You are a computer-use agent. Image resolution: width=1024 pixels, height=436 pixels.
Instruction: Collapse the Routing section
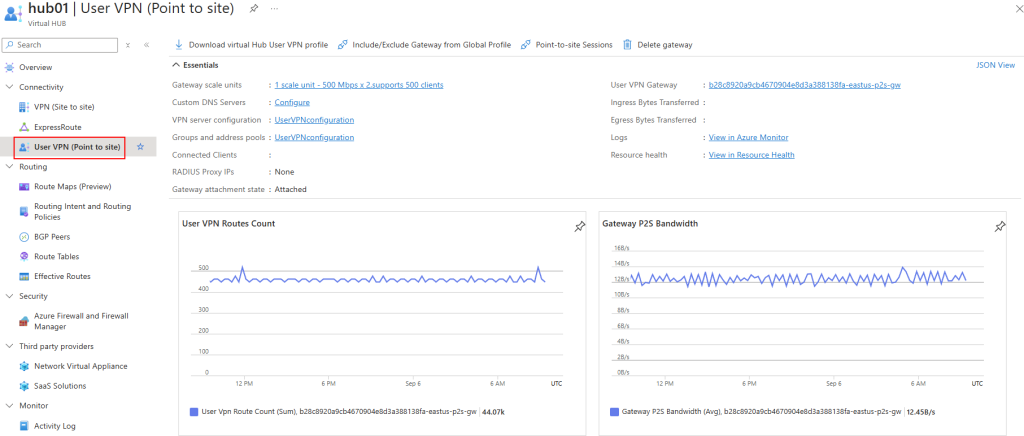tap(9, 167)
